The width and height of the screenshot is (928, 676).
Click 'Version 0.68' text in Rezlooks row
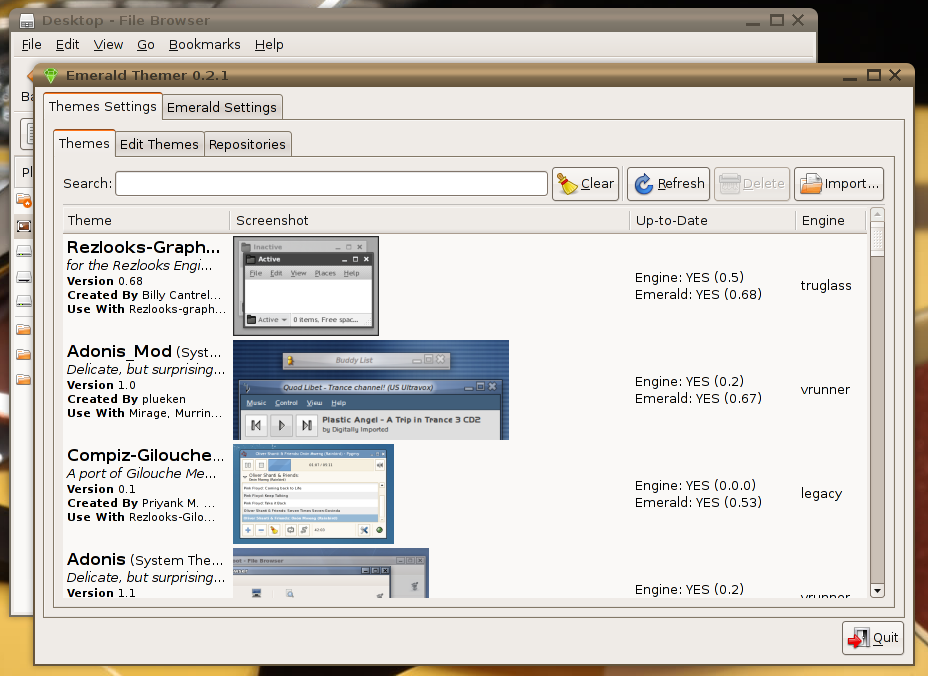coord(105,281)
